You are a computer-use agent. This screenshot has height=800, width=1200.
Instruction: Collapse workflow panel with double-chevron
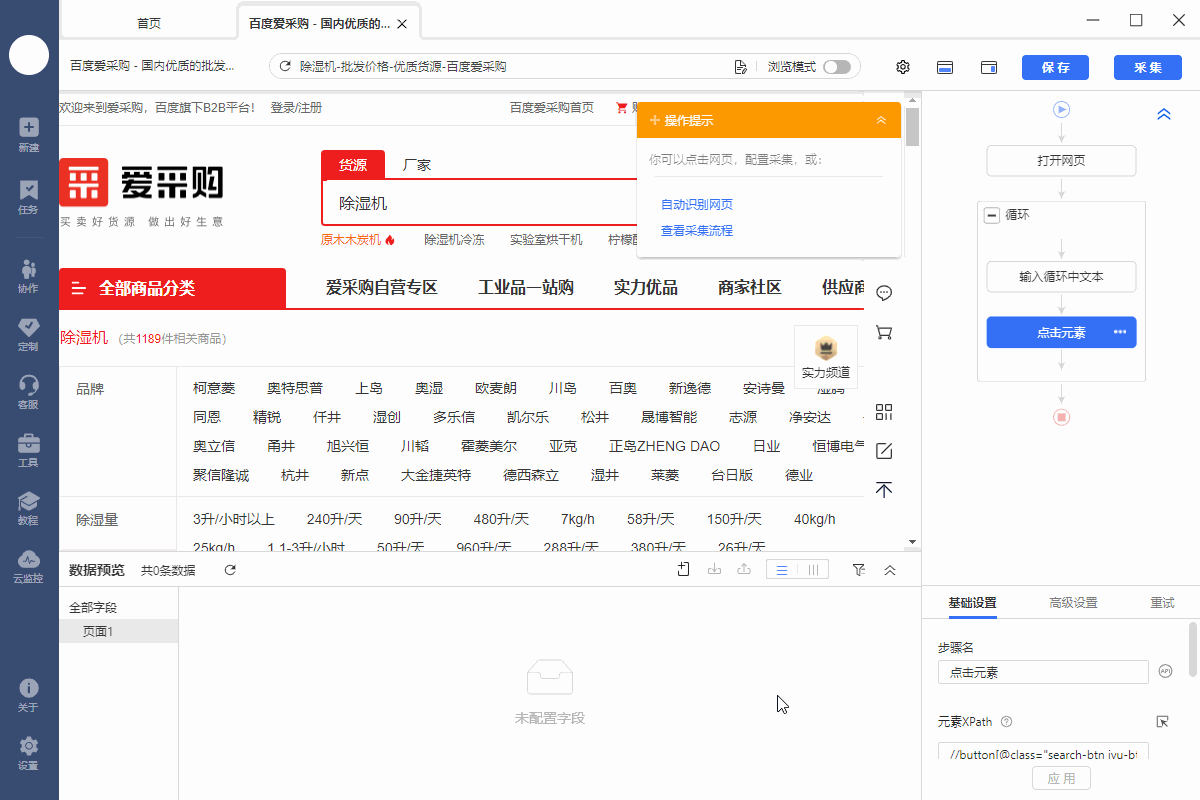point(1163,114)
